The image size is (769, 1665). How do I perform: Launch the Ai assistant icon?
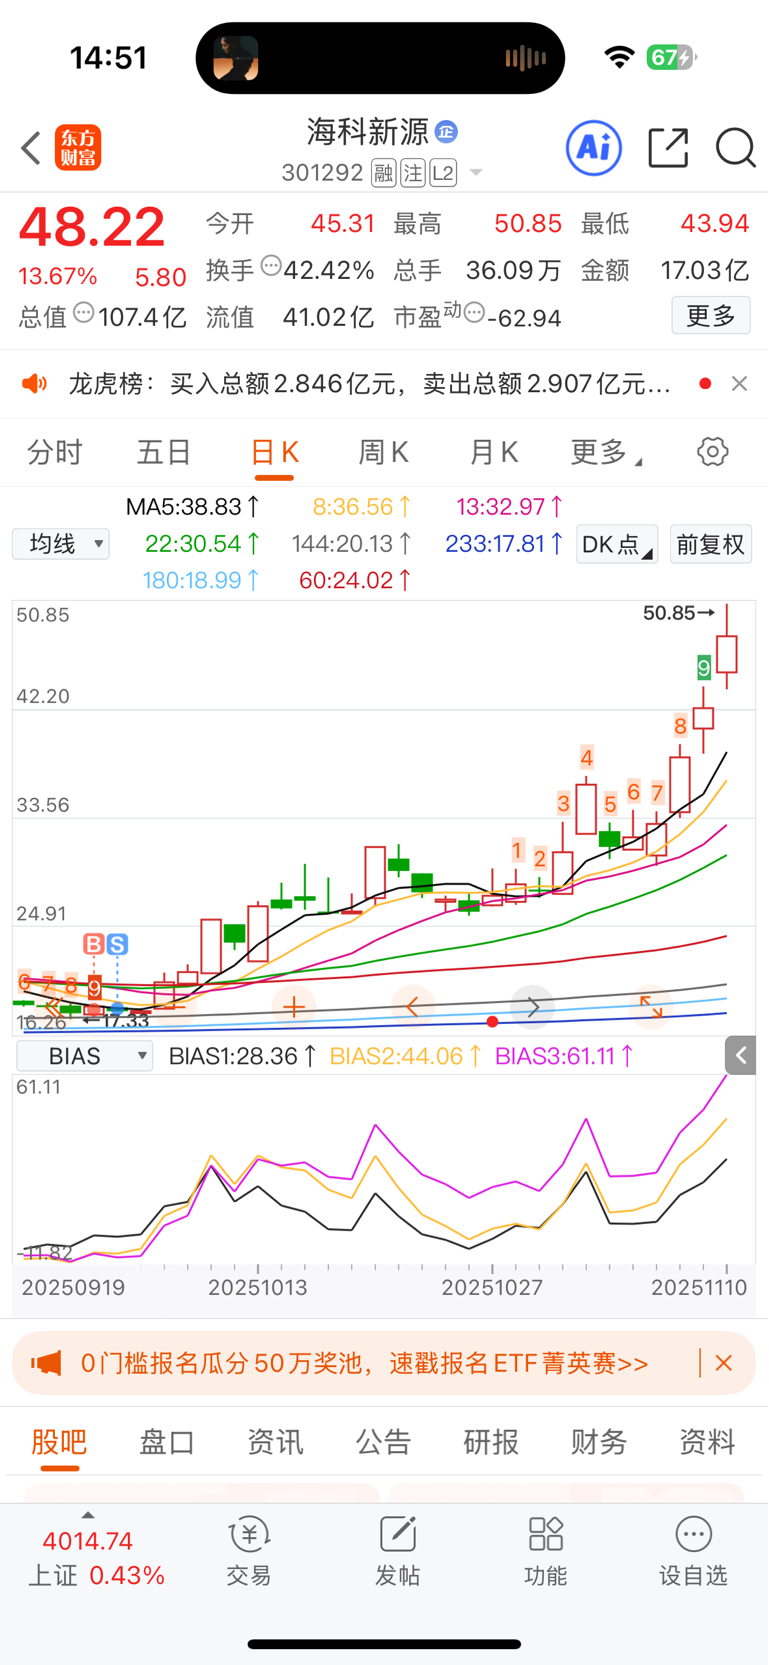click(x=594, y=148)
